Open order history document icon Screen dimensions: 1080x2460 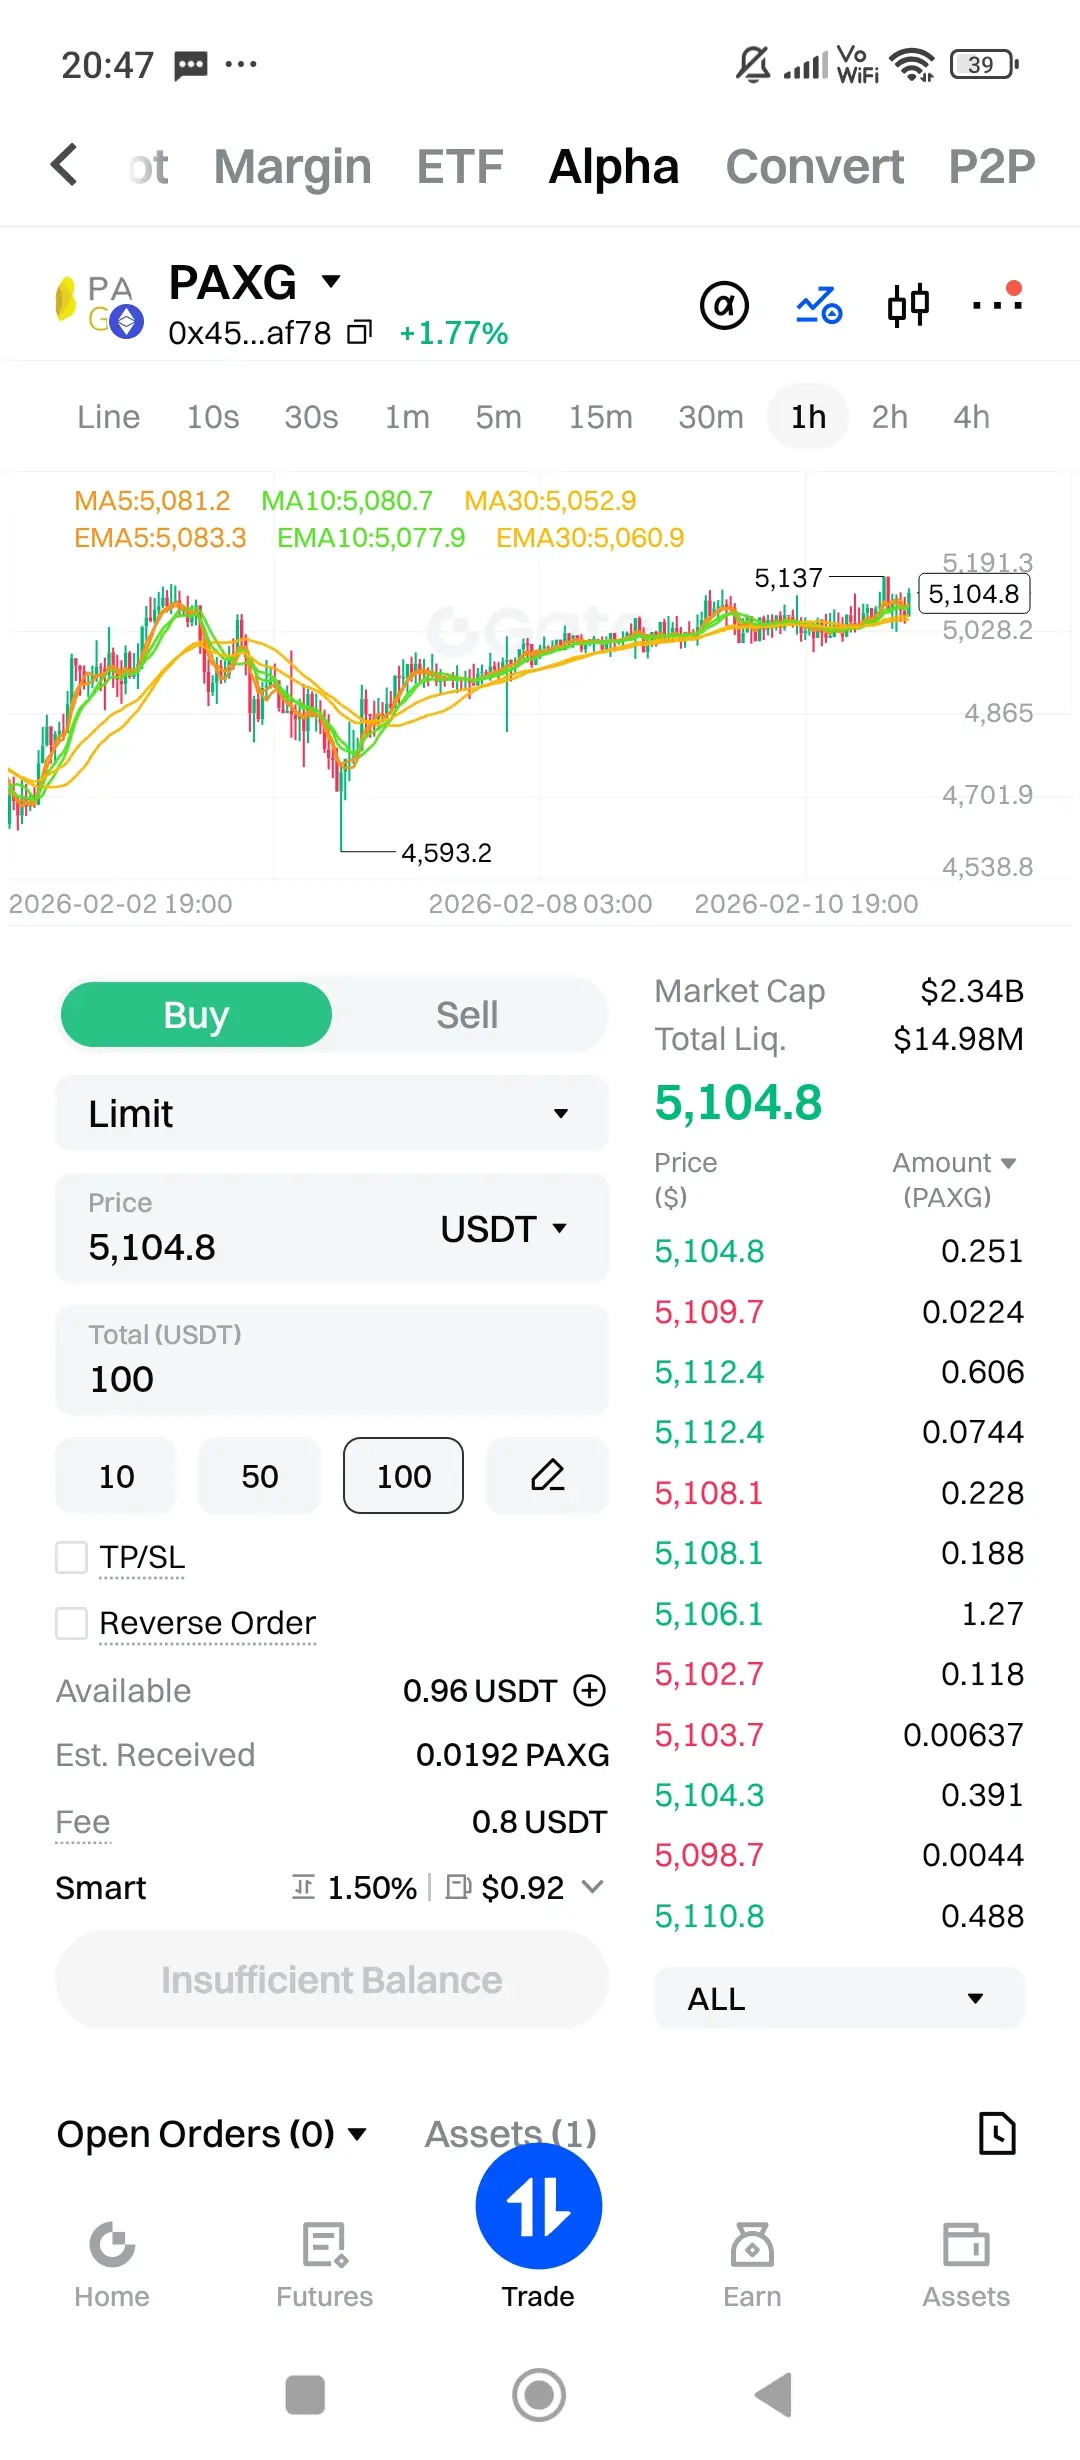click(997, 2133)
